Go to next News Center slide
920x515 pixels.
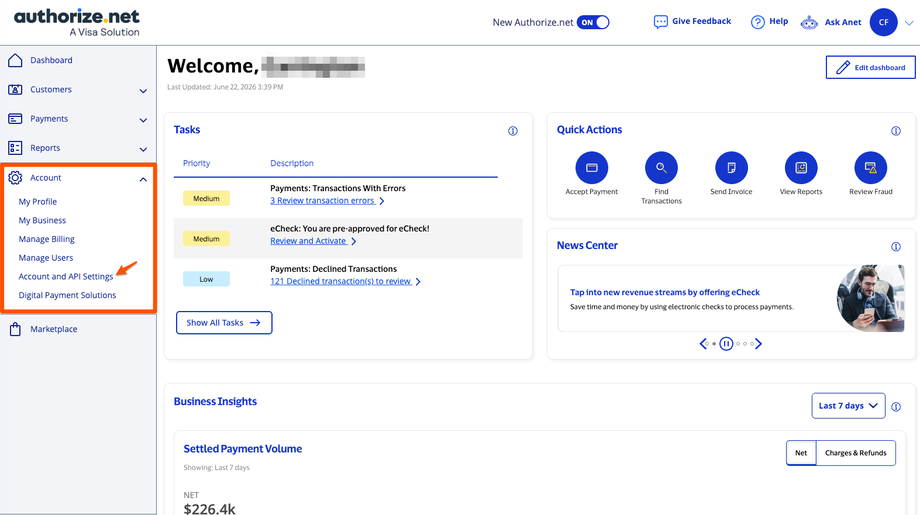point(758,344)
